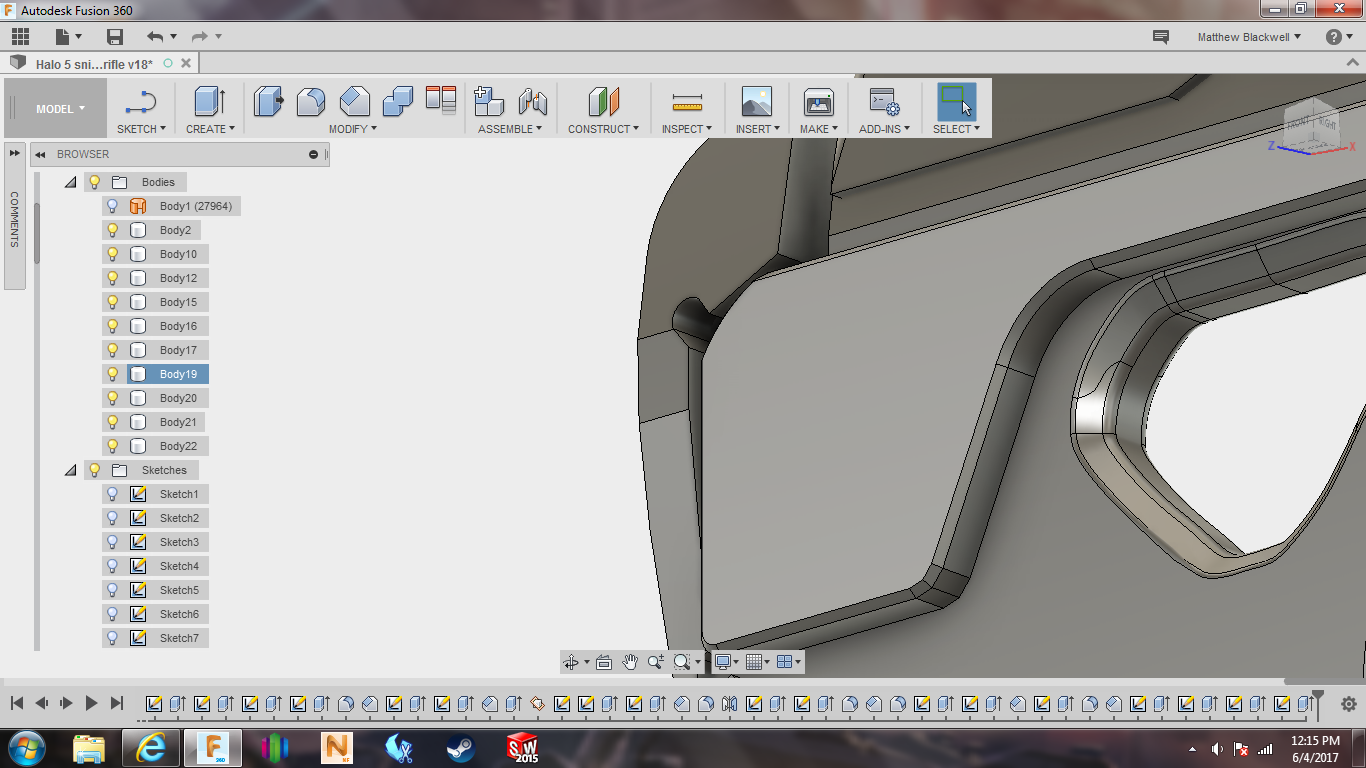Select the Joint tool in Assemble
Image resolution: width=1366 pixels, height=768 pixels.
(x=533, y=101)
